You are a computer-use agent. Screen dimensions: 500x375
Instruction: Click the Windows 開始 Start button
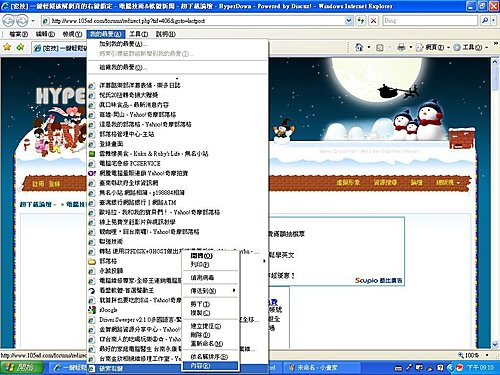point(22,368)
